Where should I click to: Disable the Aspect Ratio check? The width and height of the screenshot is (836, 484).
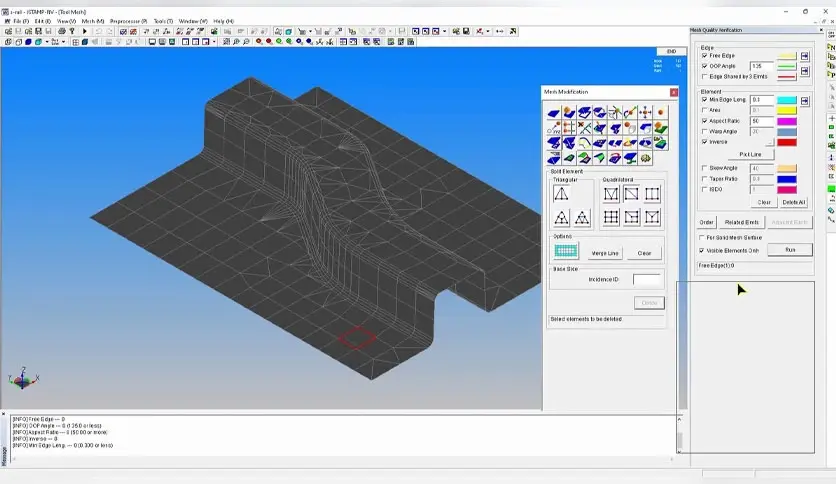pos(705,121)
